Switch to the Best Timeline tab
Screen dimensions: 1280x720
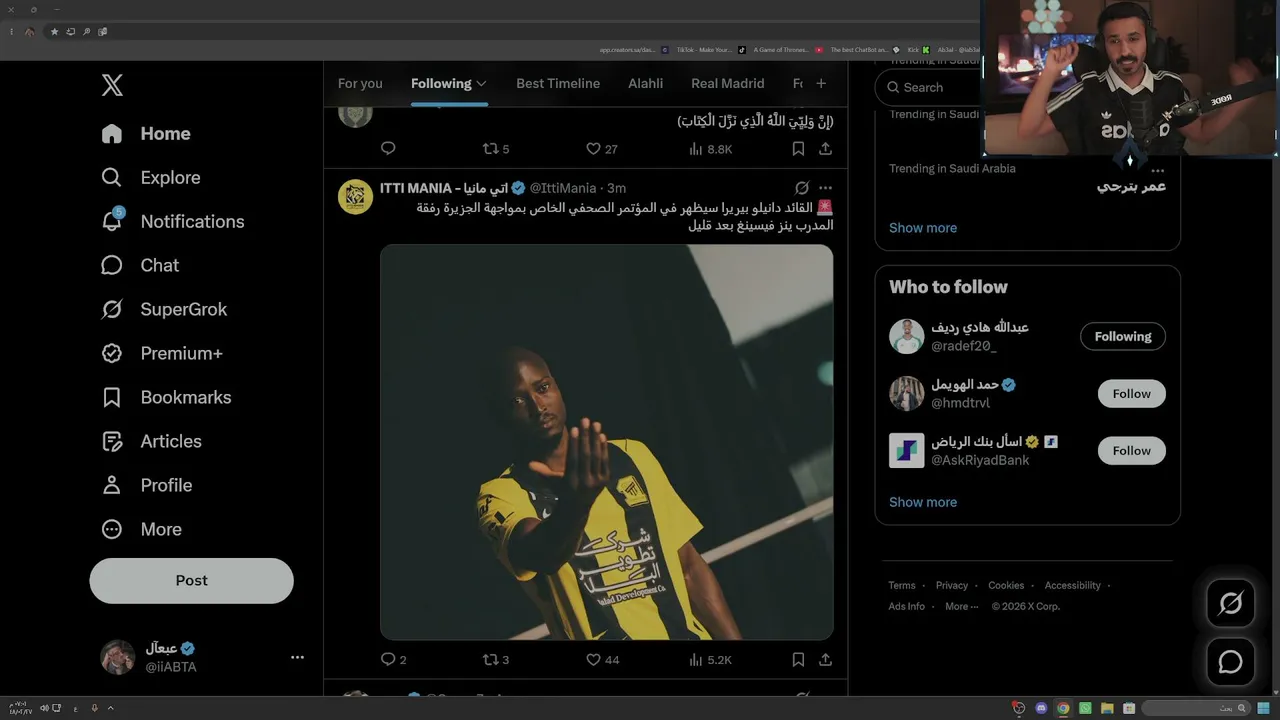pyautogui.click(x=558, y=84)
